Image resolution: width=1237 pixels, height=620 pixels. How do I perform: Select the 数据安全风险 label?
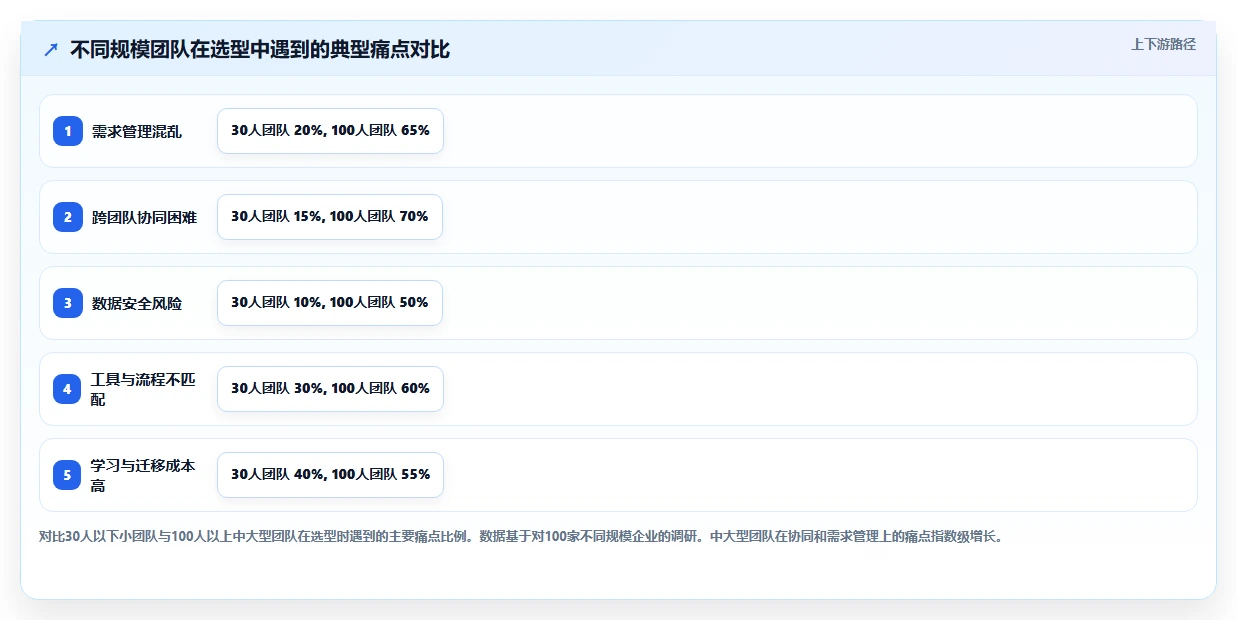point(137,303)
